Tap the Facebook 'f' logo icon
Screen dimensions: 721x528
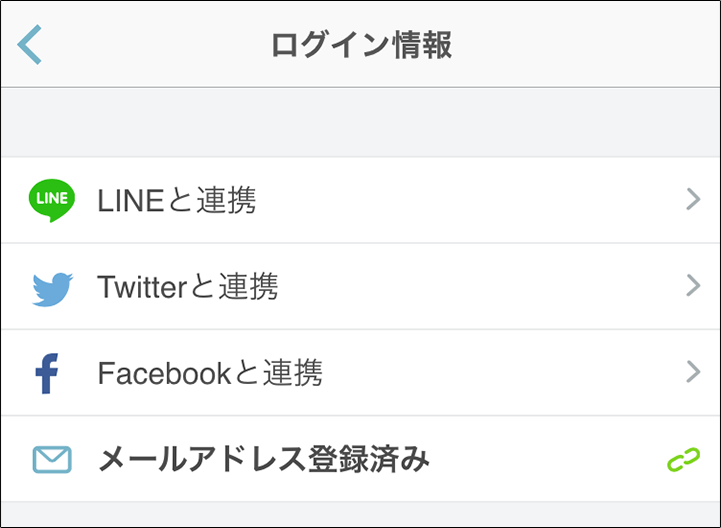point(47,374)
